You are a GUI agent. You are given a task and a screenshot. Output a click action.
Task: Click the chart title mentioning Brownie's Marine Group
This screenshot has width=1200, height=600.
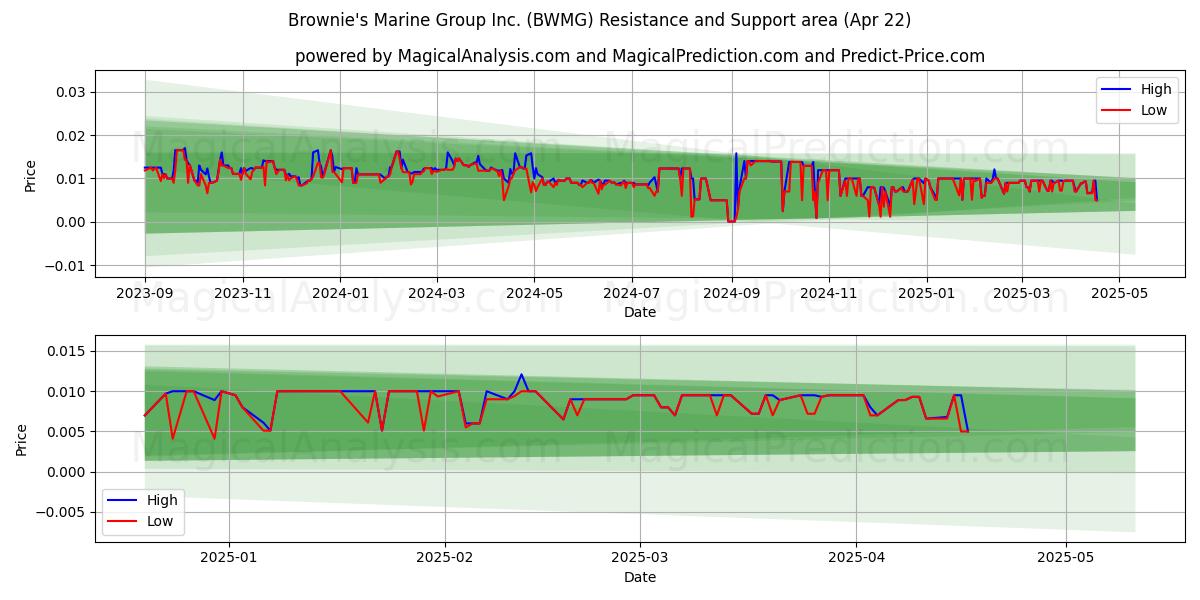coord(599,20)
